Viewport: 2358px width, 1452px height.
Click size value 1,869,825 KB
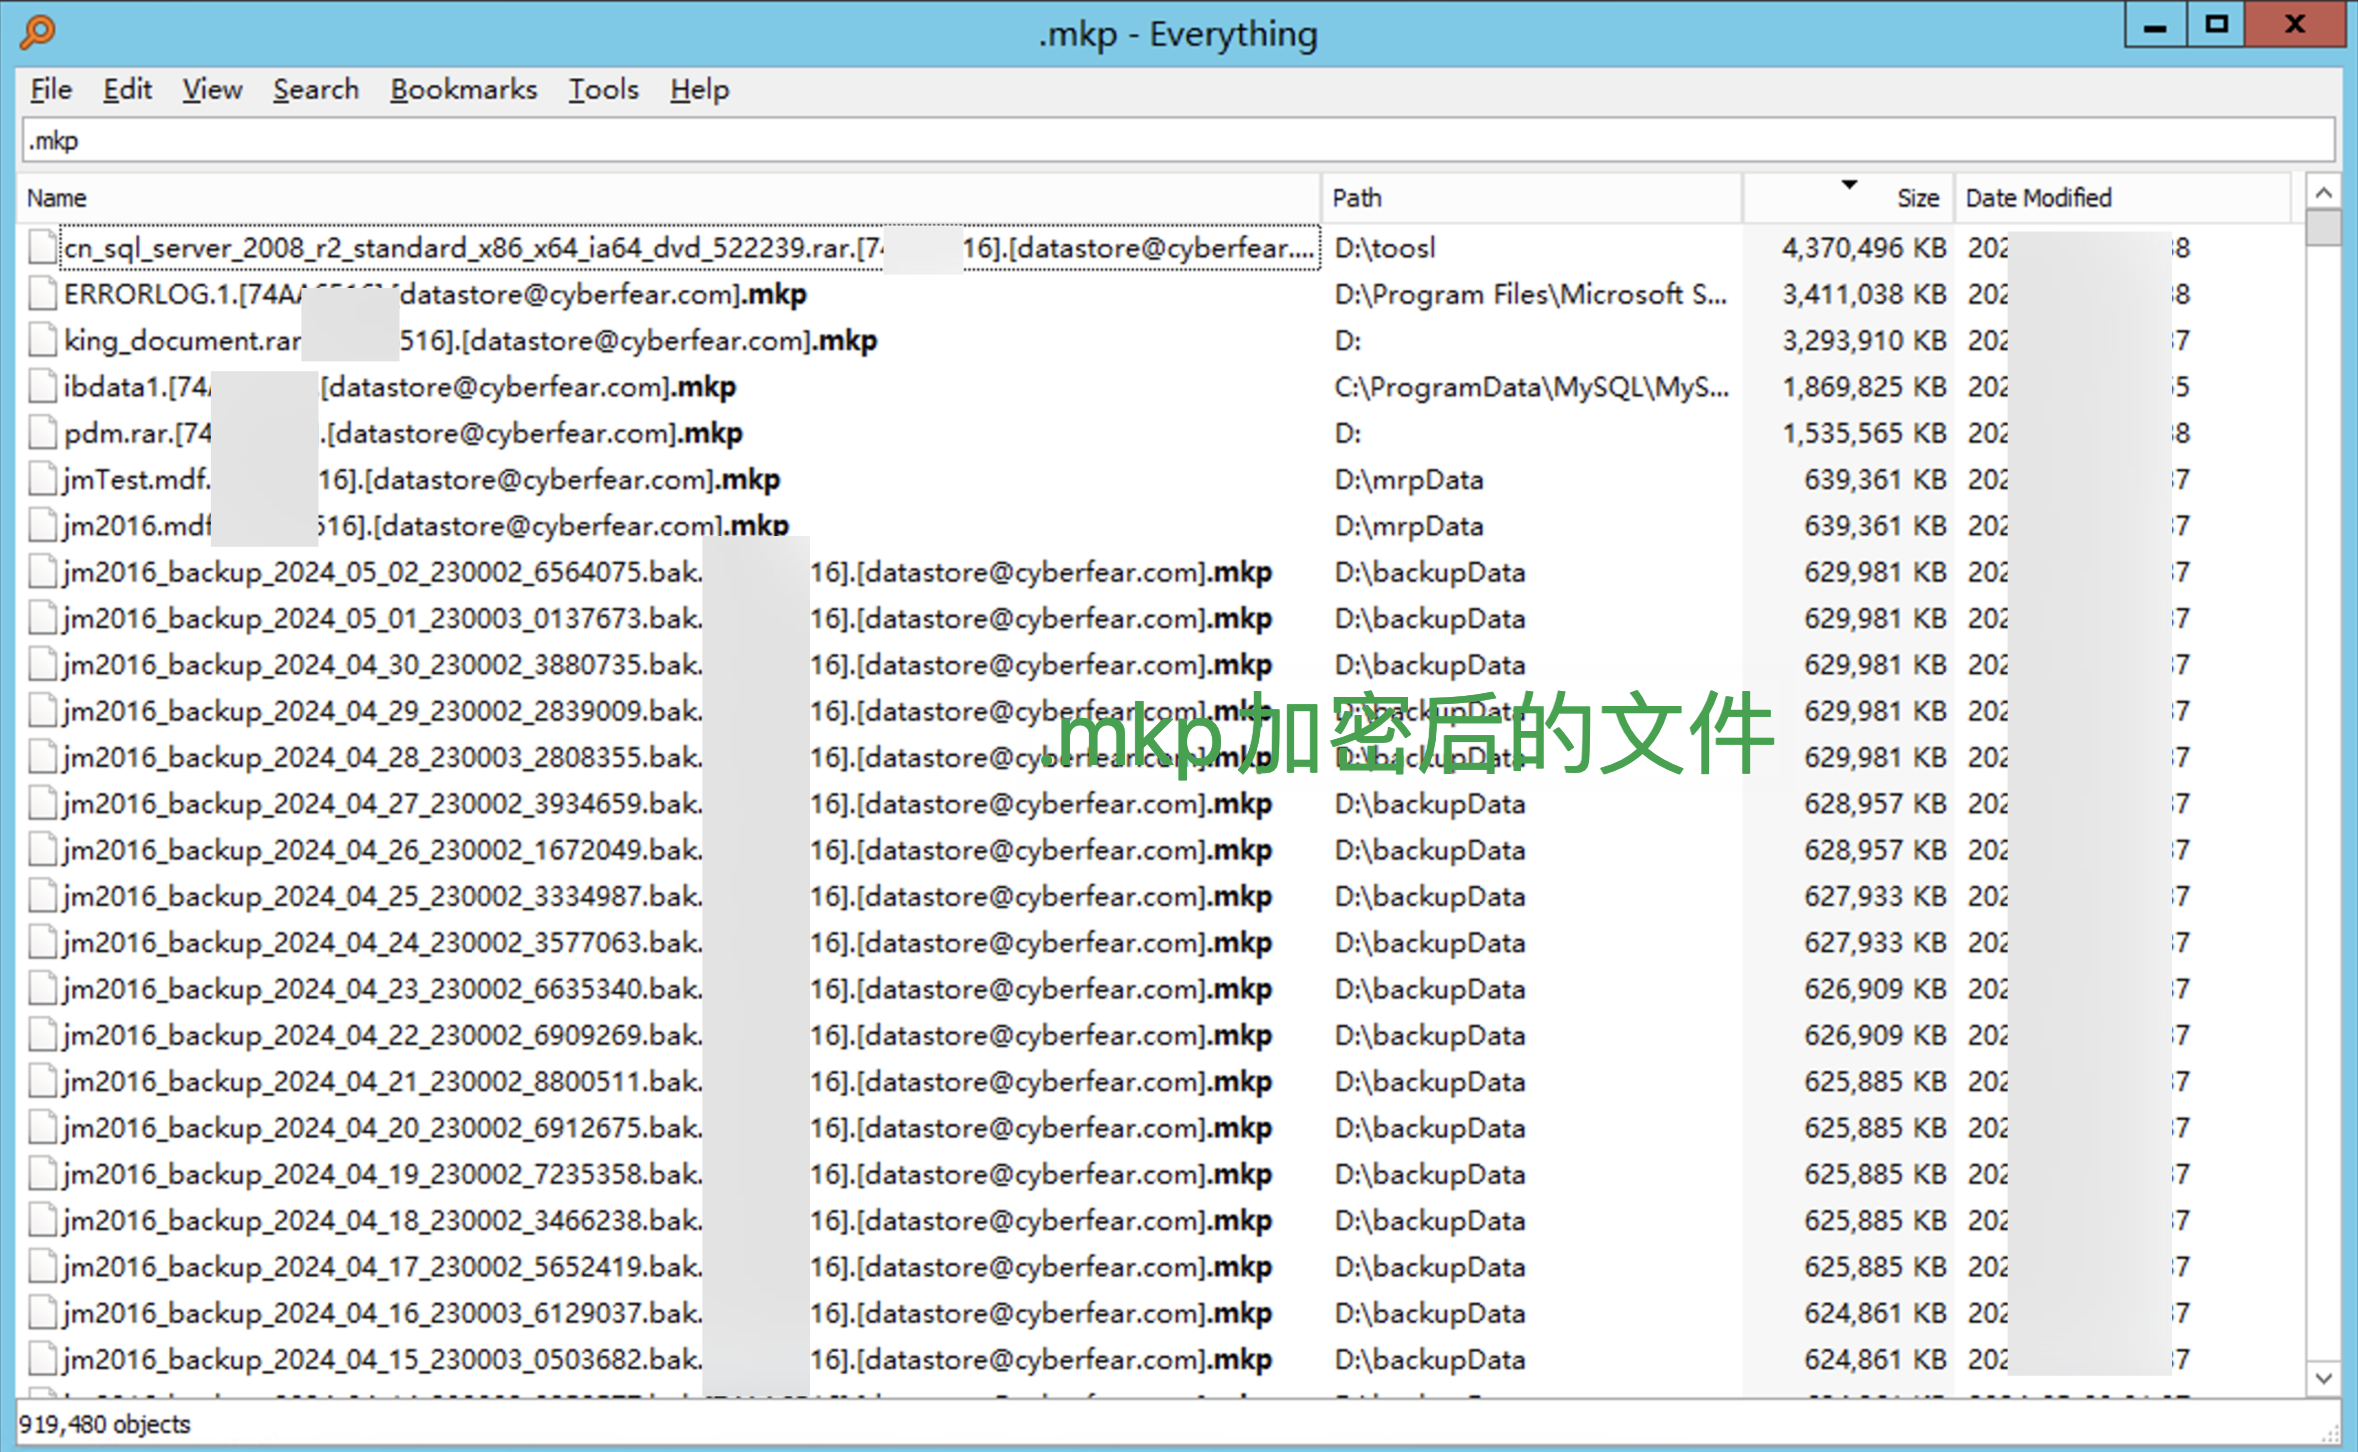tap(1864, 387)
